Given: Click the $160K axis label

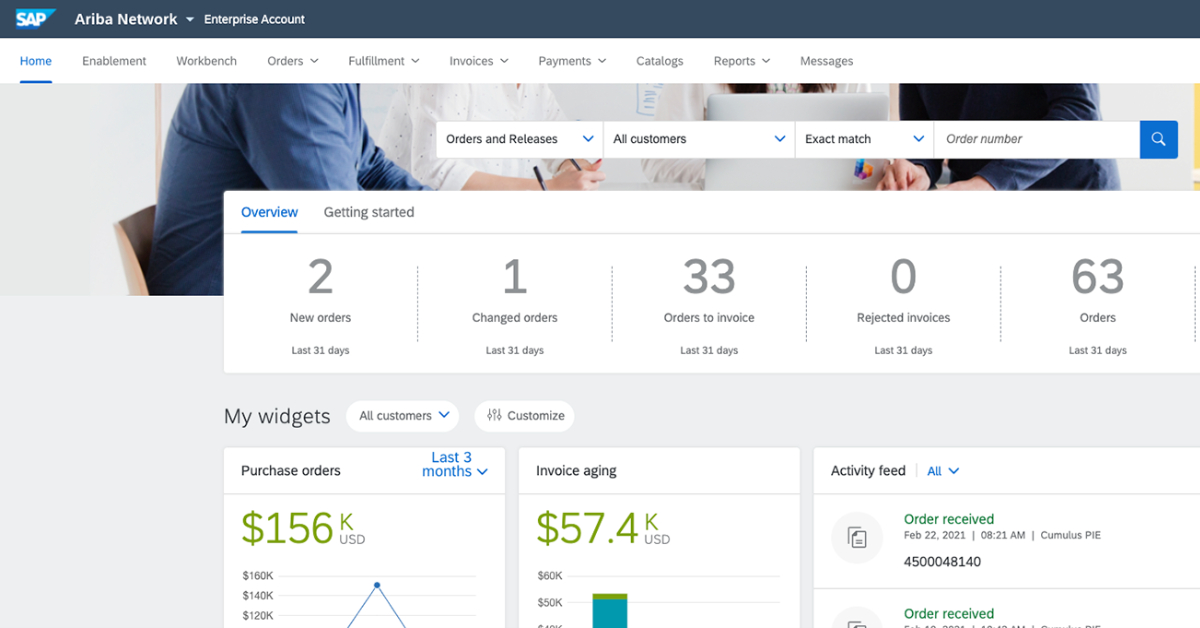Looking at the screenshot, I should (x=258, y=576).
